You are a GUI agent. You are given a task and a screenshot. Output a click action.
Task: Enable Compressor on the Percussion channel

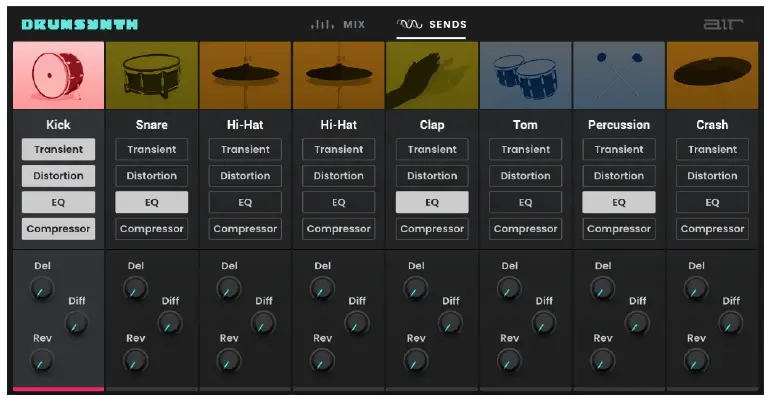[619, 229]
